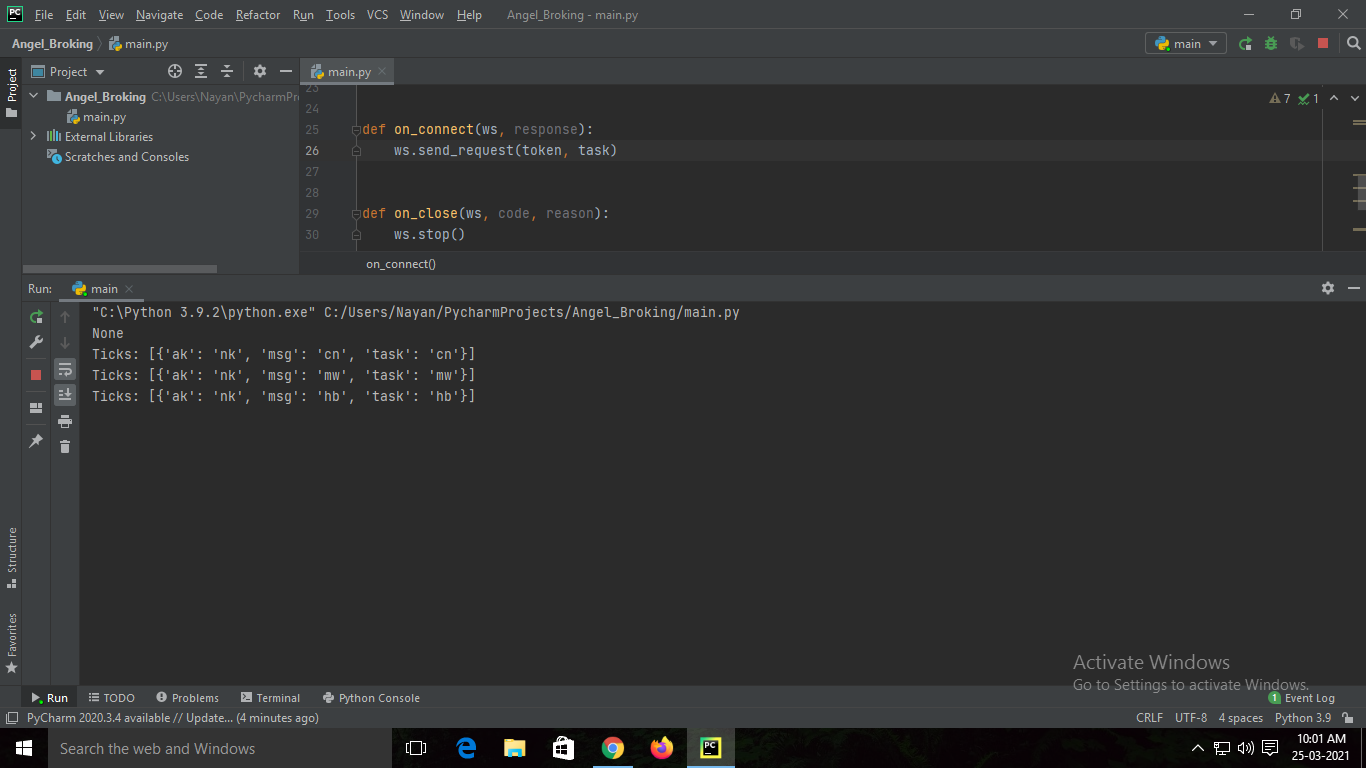The height and width of the screenshot is (768, 1366).
Task: Clear all console output with trash icon
Action: pyautogui.click(x=65, y=447)
